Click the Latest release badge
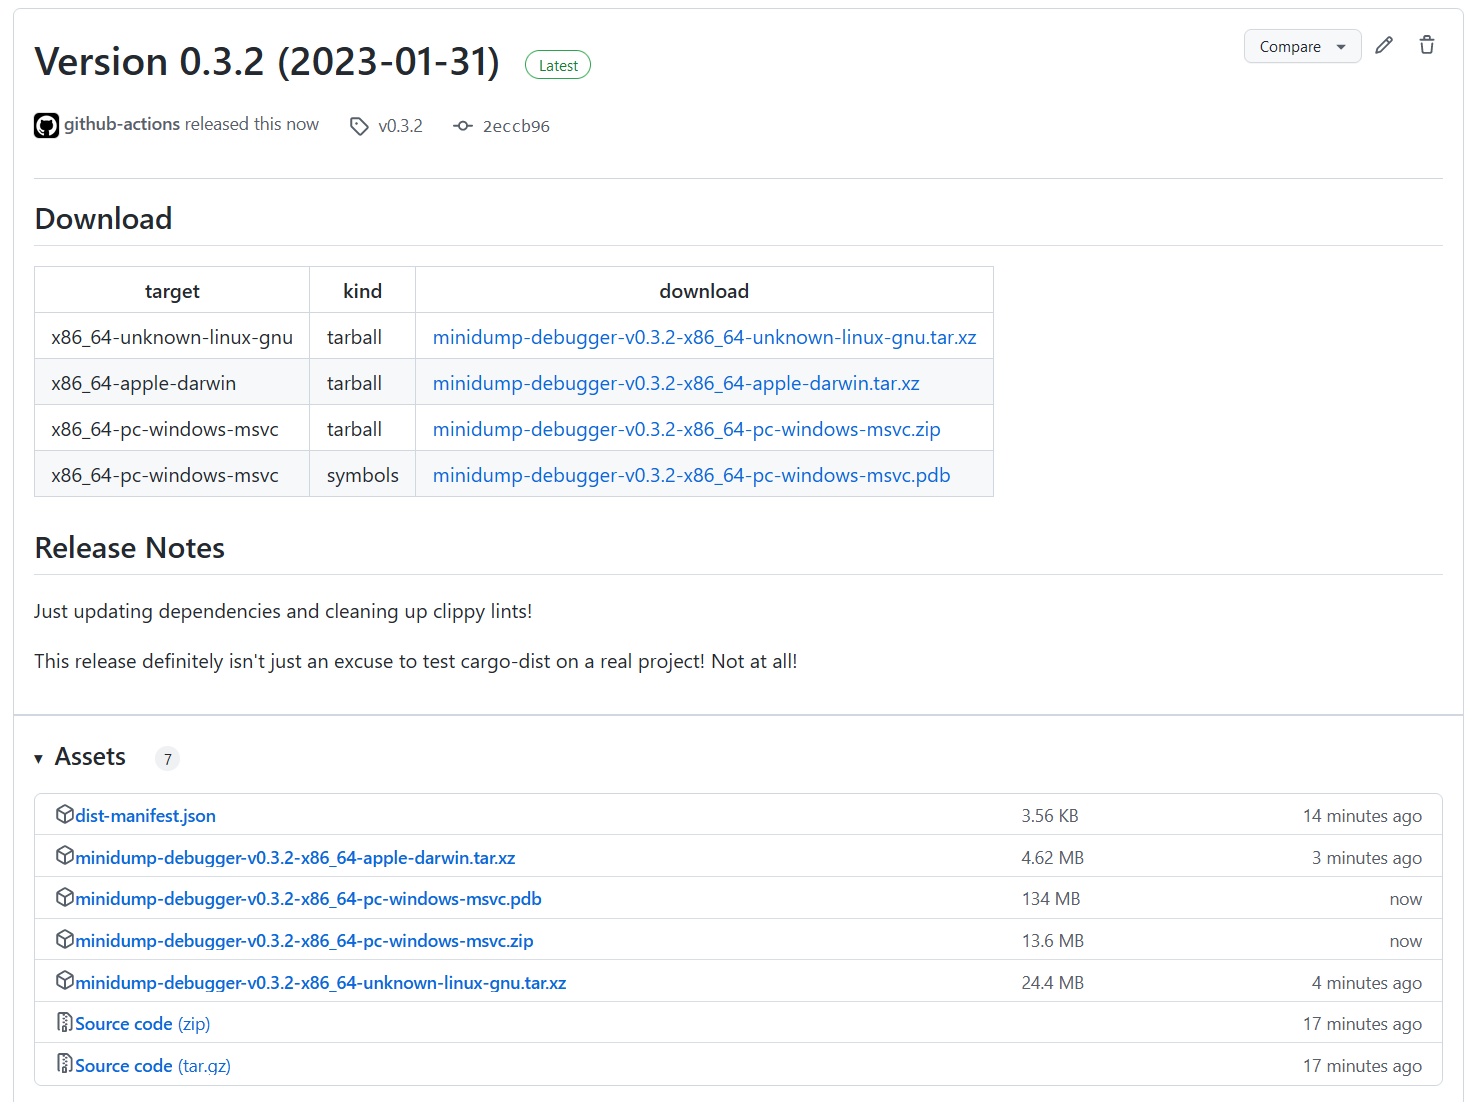Screen dimensions: 1482x1102 click(557, 64)
